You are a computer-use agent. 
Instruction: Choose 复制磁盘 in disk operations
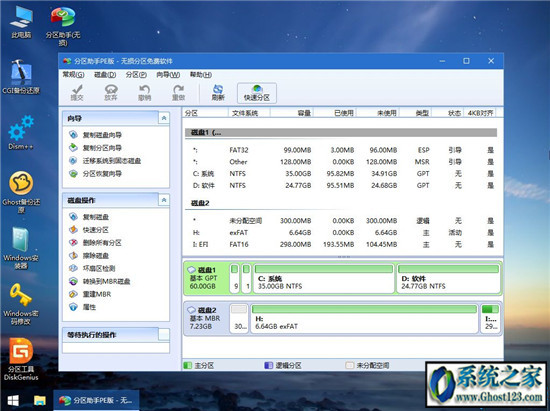pyautogui.click(x=89, y=217)
